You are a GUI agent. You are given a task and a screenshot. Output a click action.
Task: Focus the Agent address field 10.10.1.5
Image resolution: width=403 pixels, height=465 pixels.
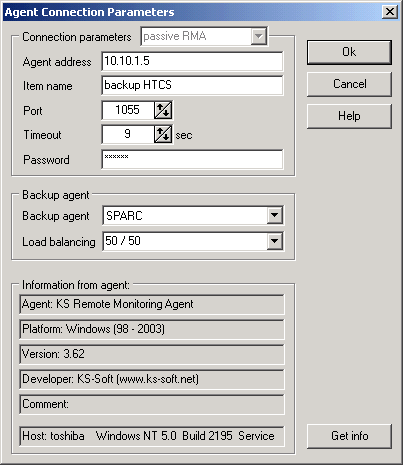192,61
